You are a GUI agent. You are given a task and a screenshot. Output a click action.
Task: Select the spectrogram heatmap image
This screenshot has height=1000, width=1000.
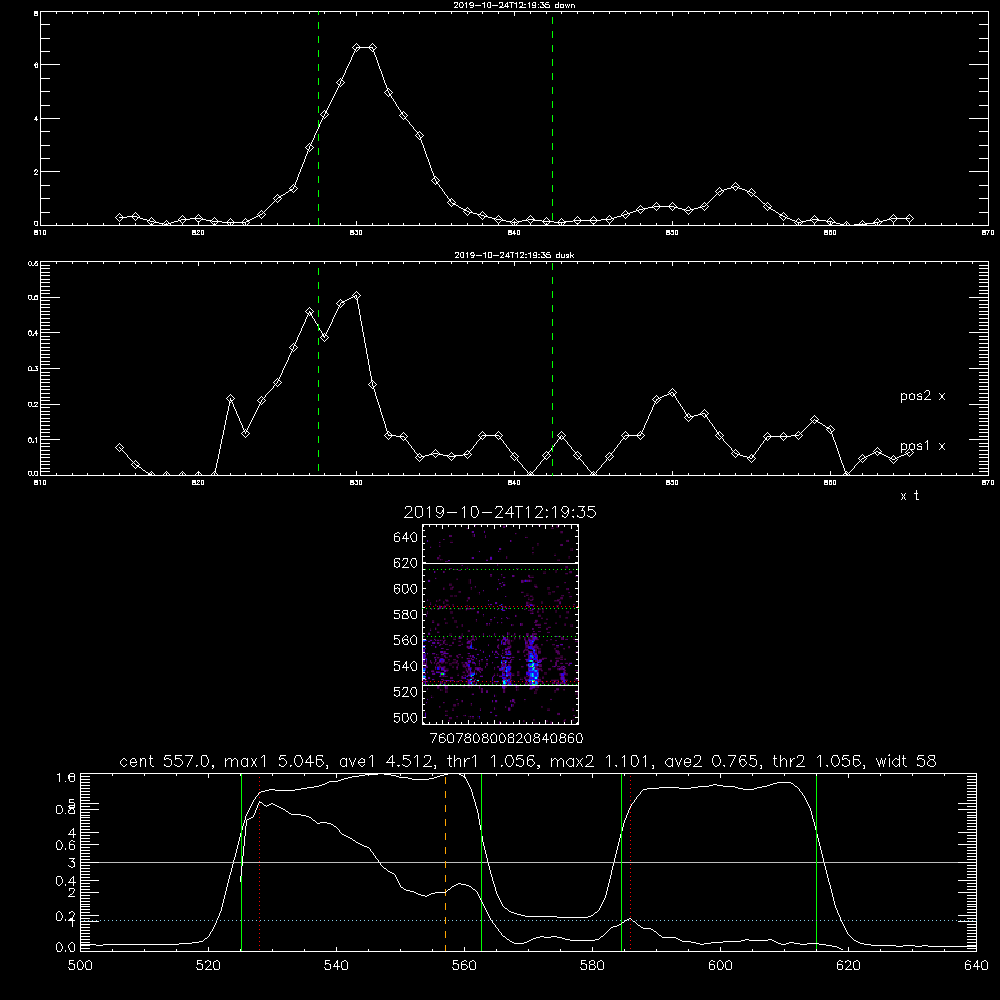coord(501,624)
